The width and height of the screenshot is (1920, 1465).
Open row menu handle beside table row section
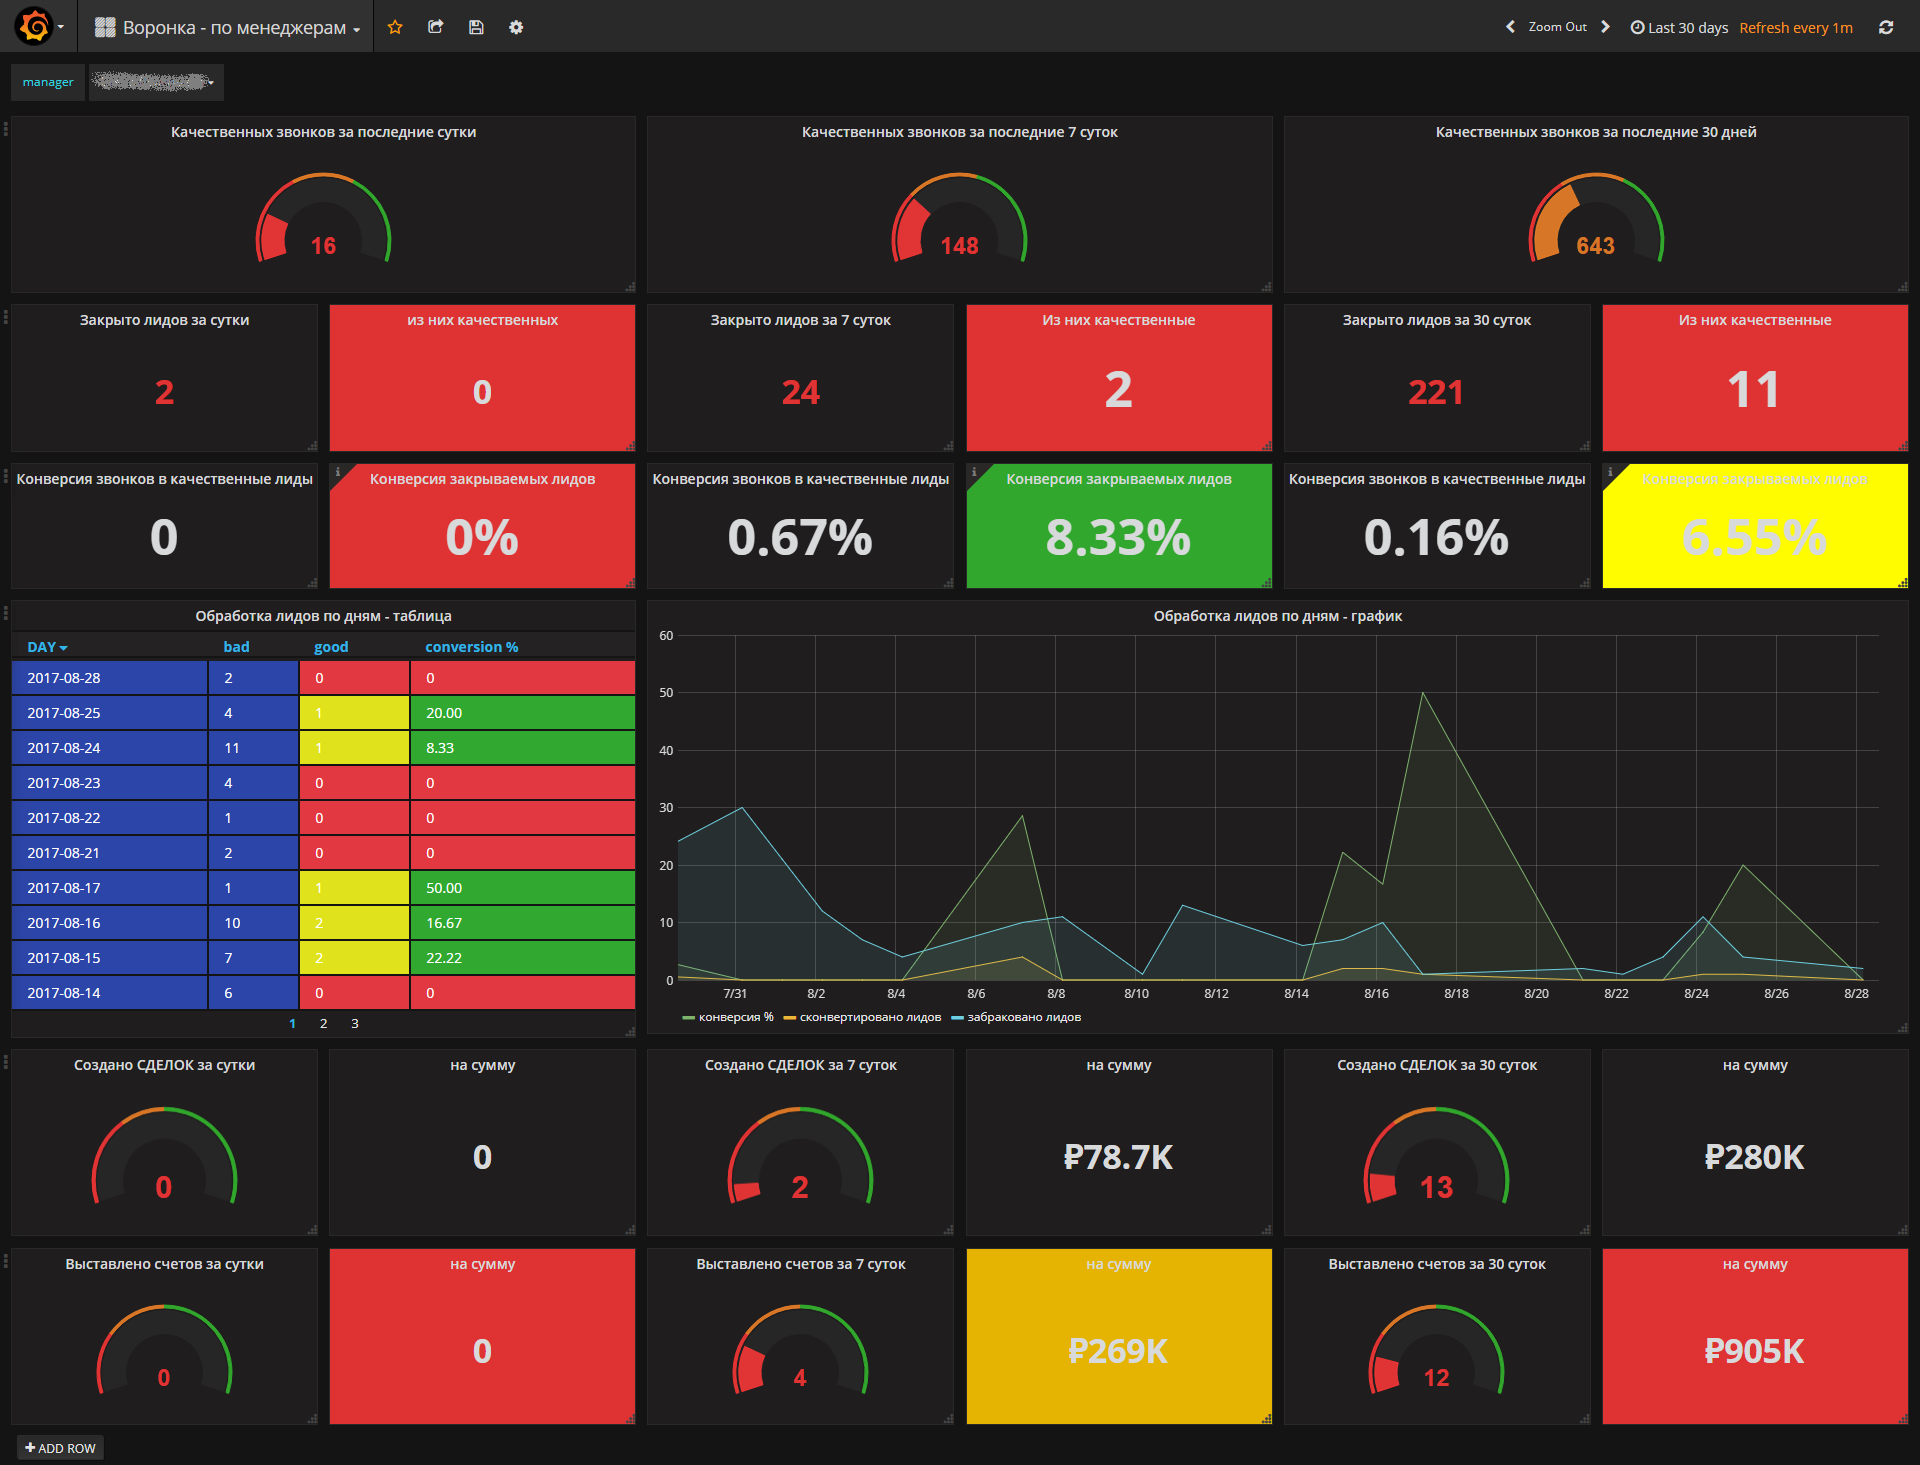pos(5,612)
